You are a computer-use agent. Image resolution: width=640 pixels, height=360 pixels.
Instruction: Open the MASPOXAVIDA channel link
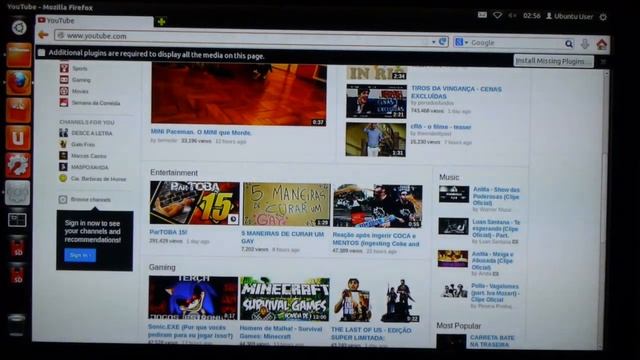90,167
